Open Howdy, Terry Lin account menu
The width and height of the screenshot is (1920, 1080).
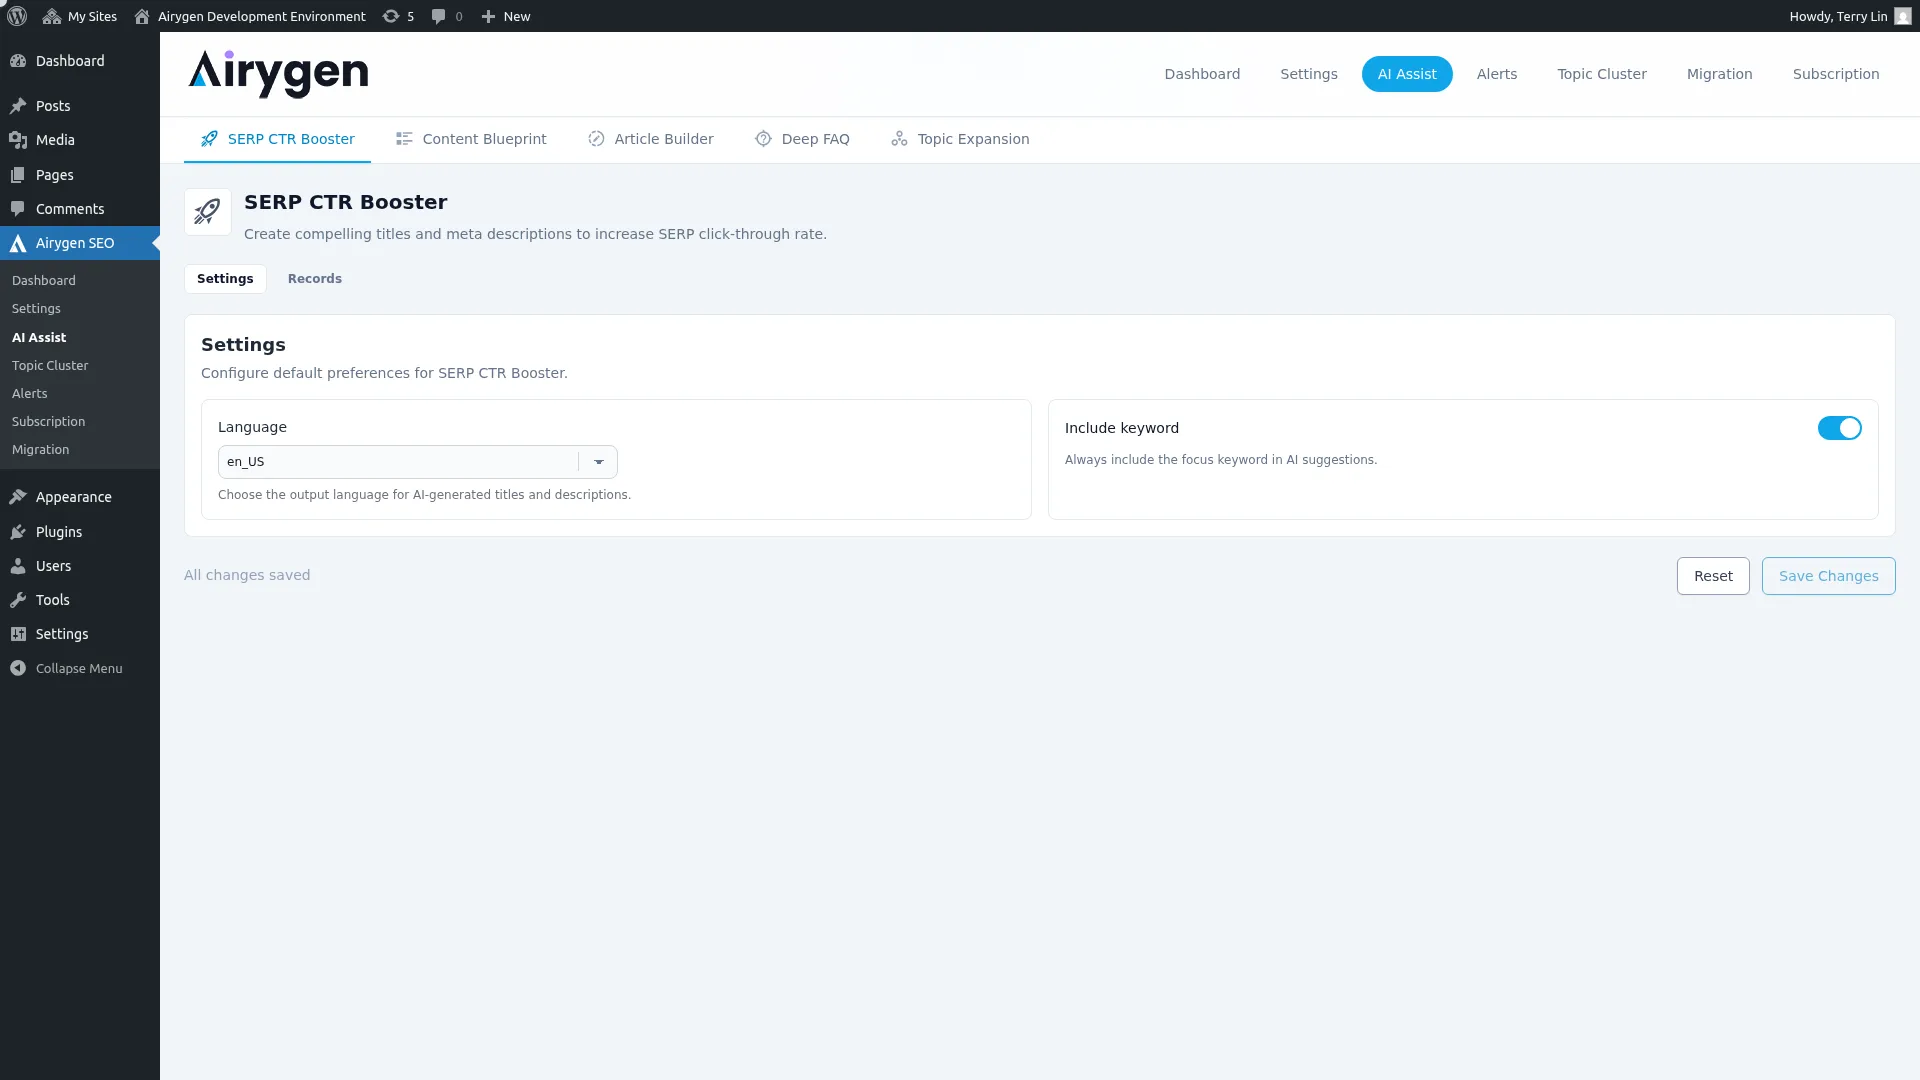click(1850, 16)
